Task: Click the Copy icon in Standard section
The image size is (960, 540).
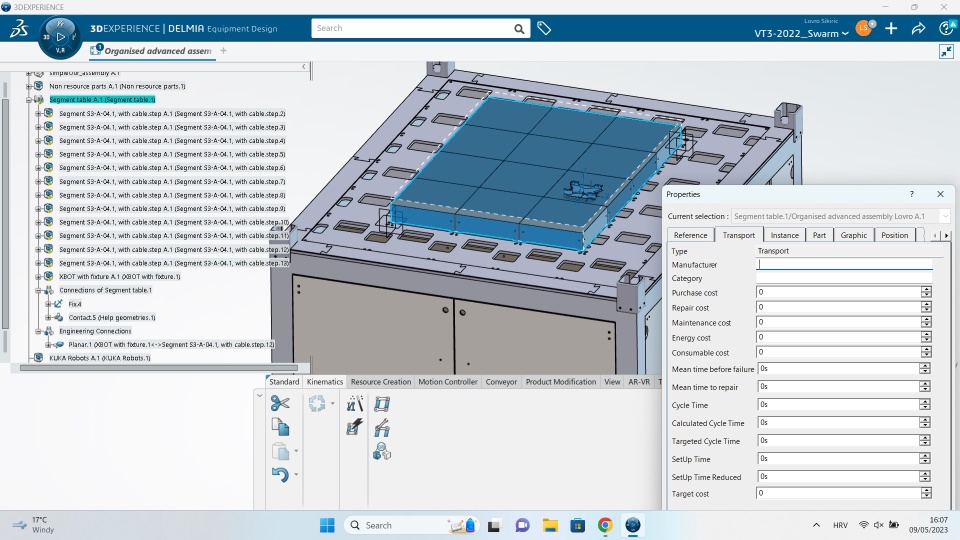Action: tap(280, 427)
